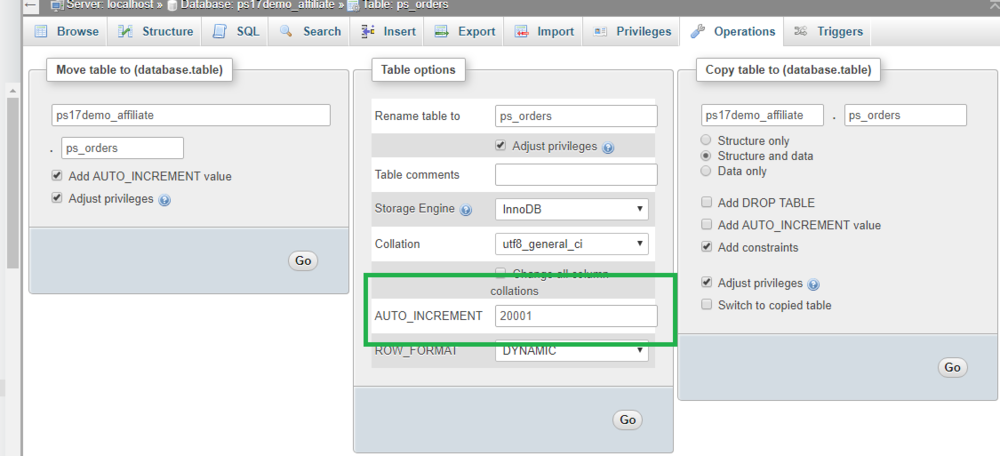Click Go in Table options panel
Image resolution: width=1000 pixels, height=456 pixels.
[628, 420]
